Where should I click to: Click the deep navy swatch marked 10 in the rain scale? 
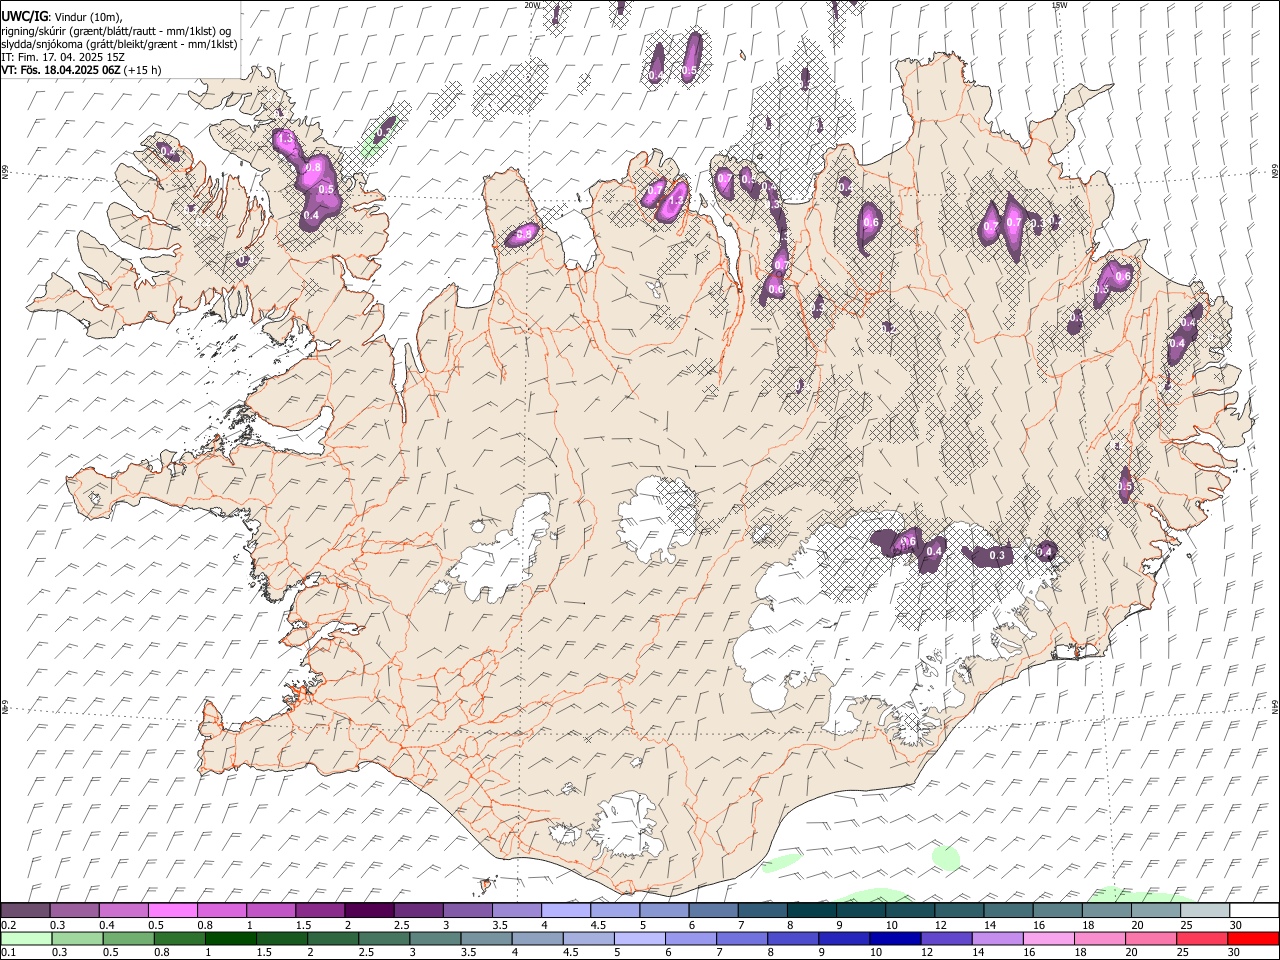tap(895, 938)
